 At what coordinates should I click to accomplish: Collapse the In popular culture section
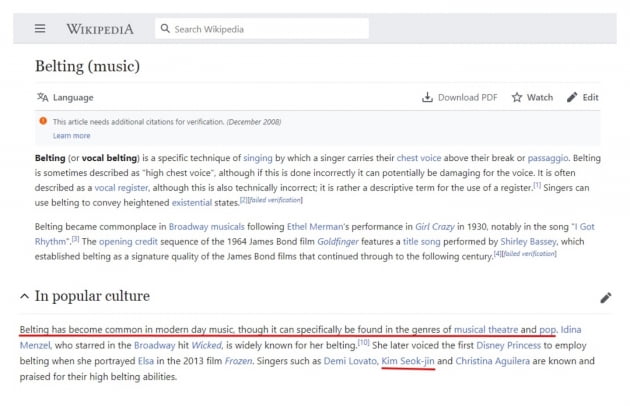pyautogui.click(x=25, y=297)
